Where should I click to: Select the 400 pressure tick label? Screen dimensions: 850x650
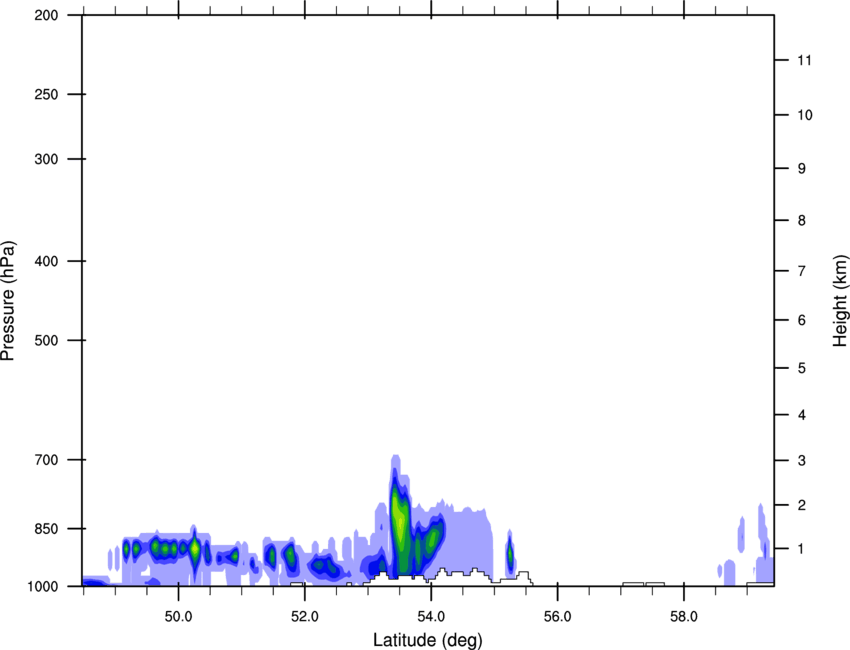click(46, 261)
